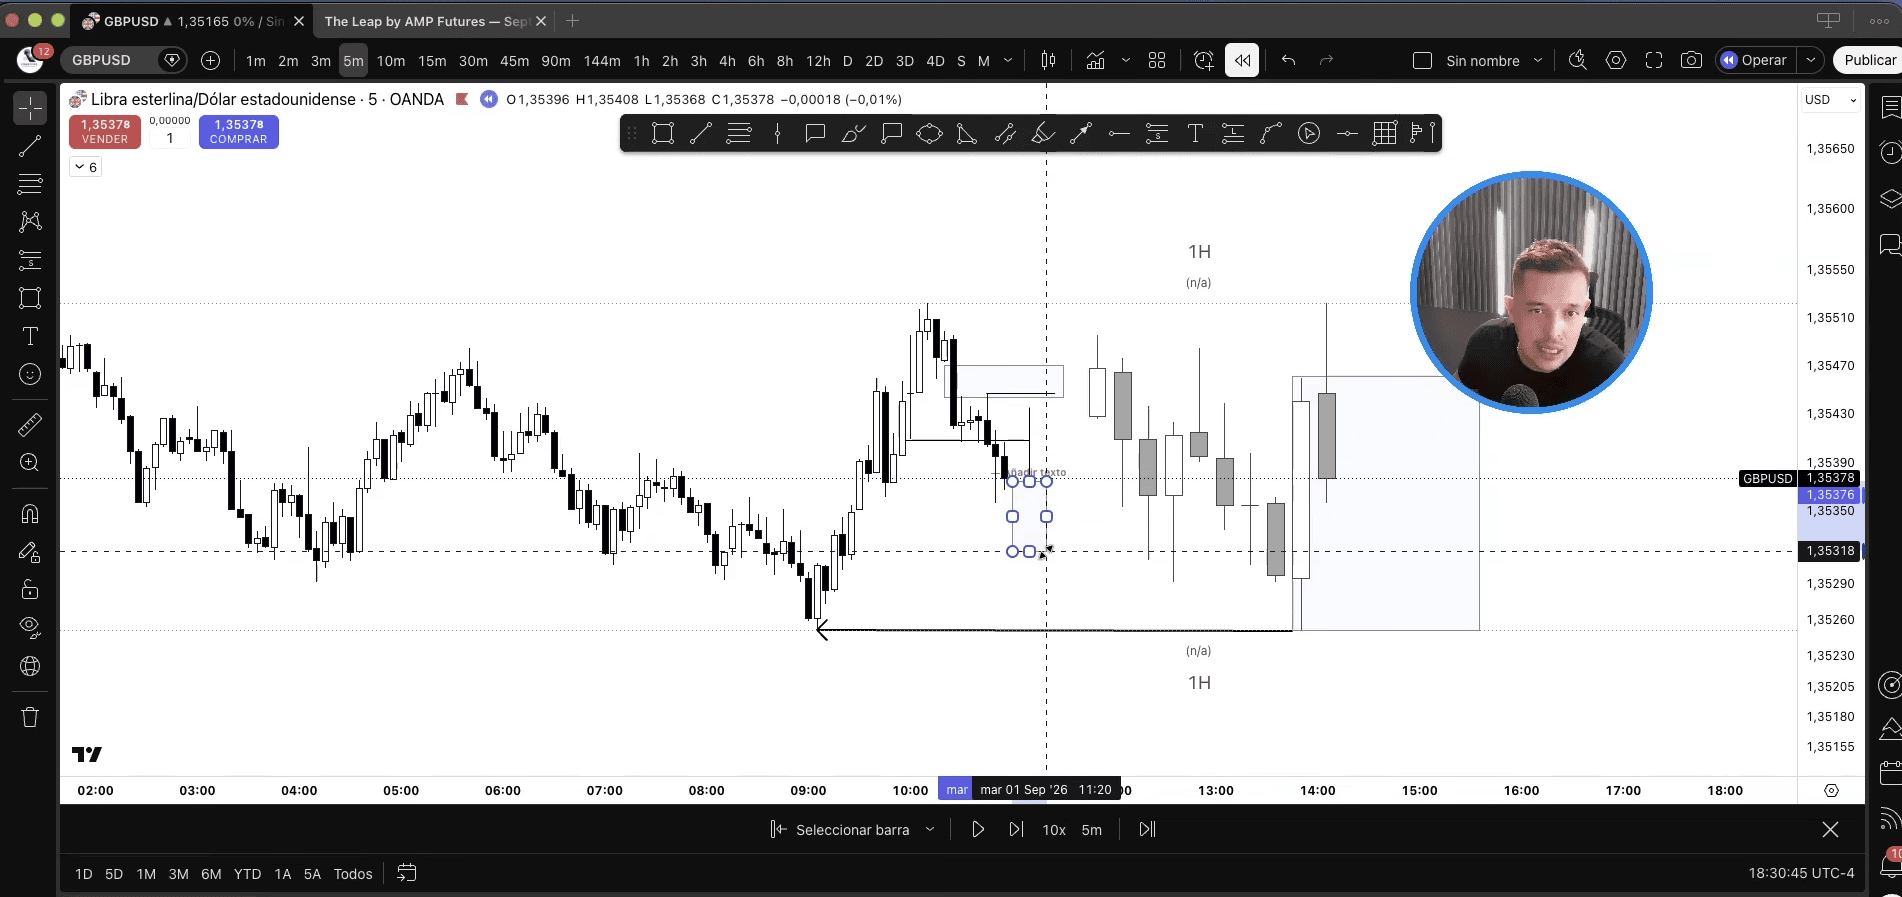Select the rectangle tool in floating toolbar
The image size is (1902, 897).
tap(662, 134)
